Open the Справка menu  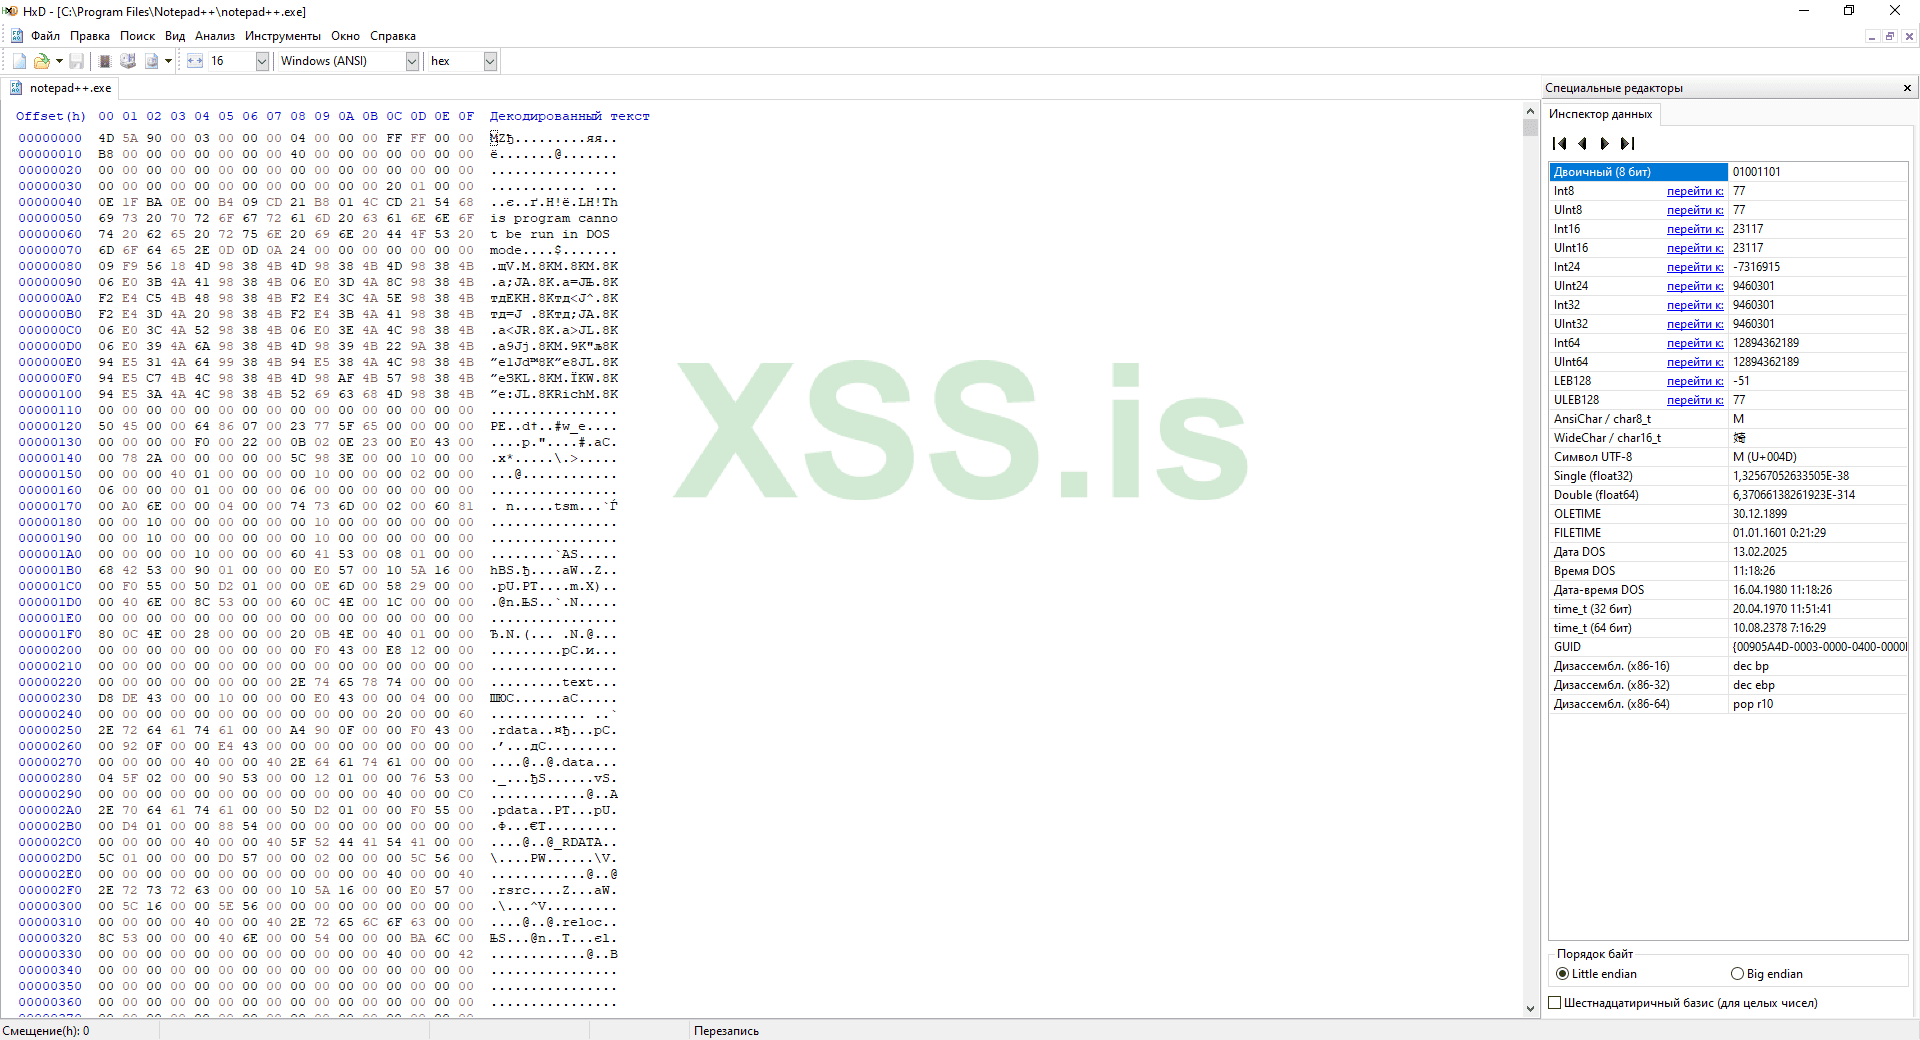point(393,36)
